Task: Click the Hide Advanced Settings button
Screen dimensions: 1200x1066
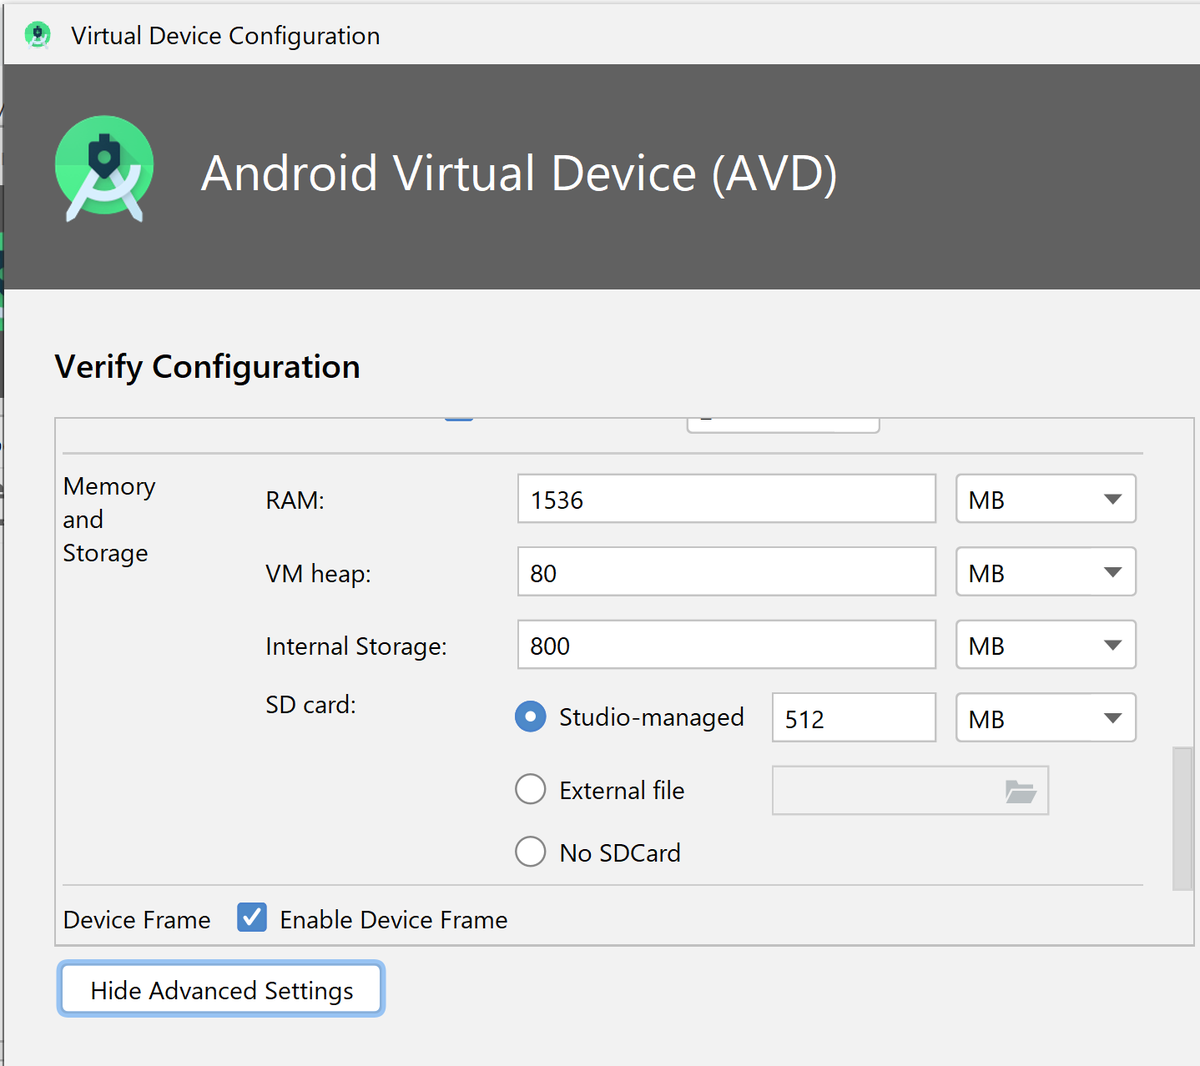Action: (x=220, y=989)
